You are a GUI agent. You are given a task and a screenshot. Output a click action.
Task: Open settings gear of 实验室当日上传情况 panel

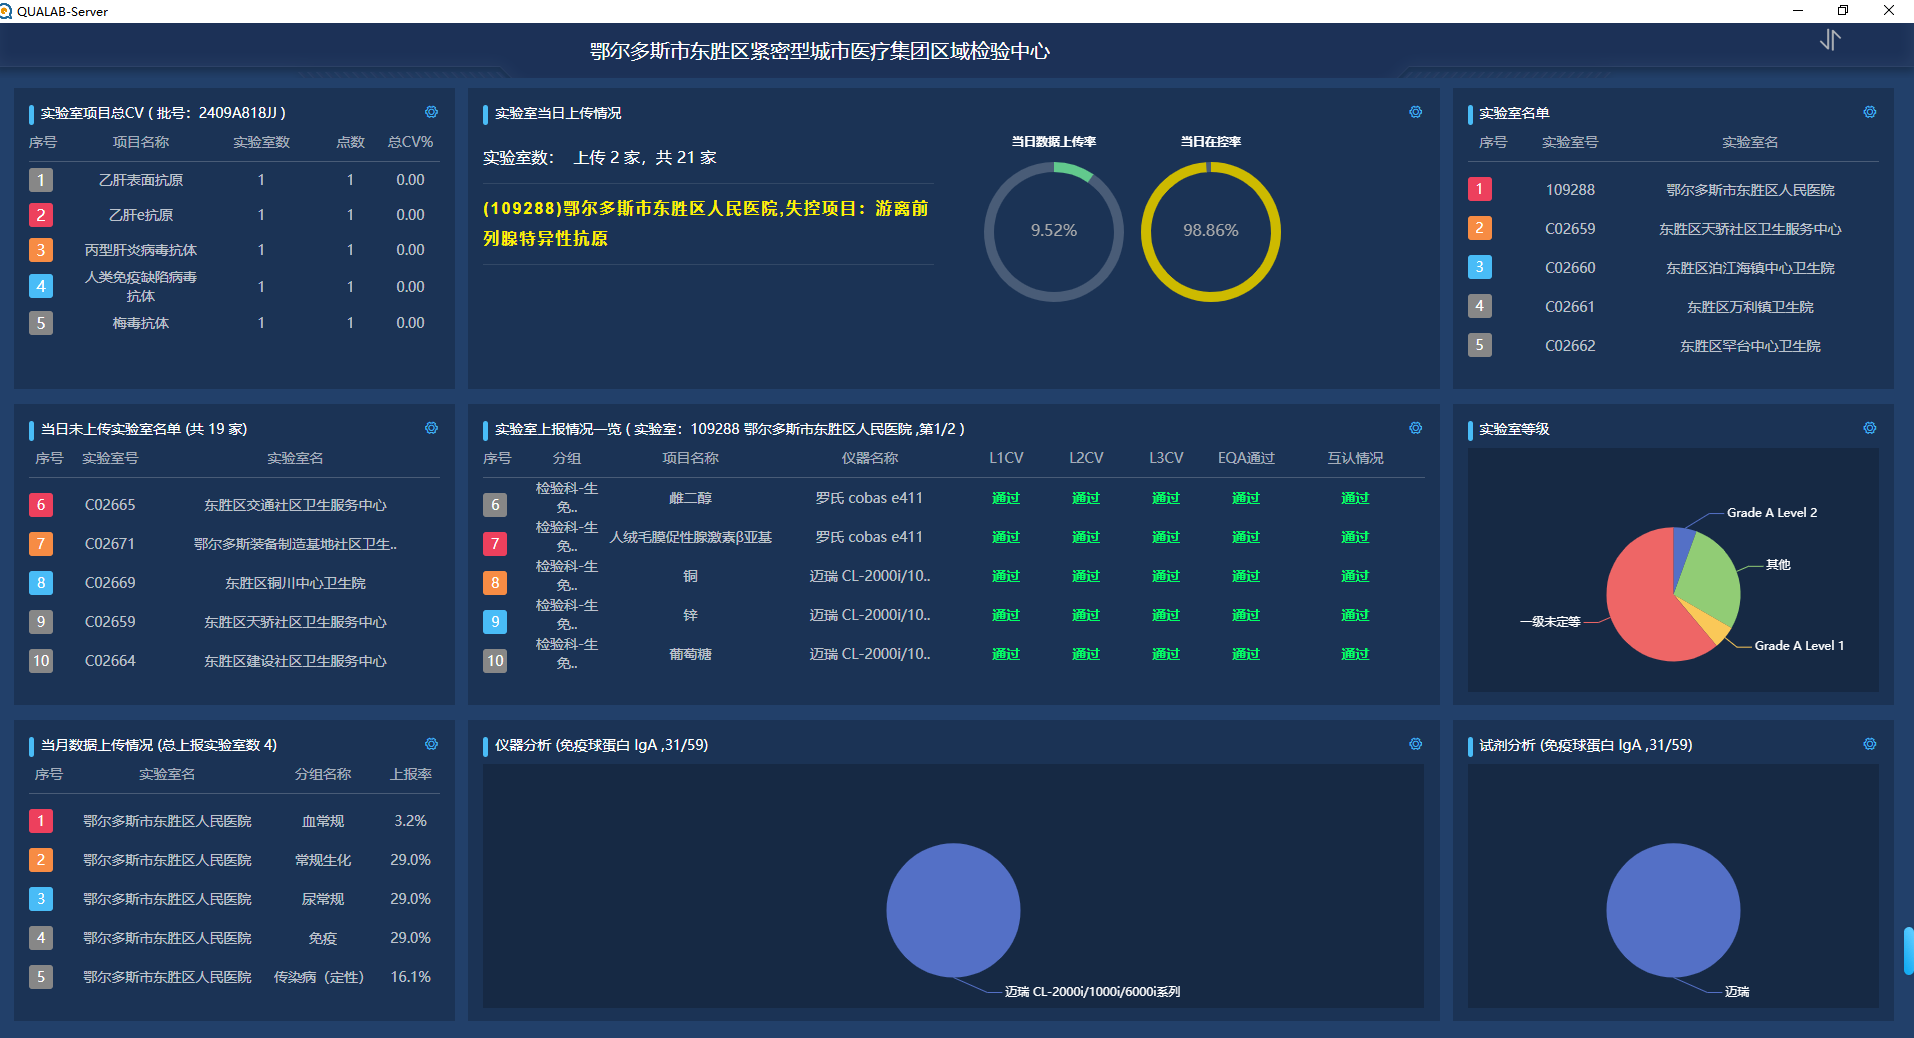pos(1415,112)
